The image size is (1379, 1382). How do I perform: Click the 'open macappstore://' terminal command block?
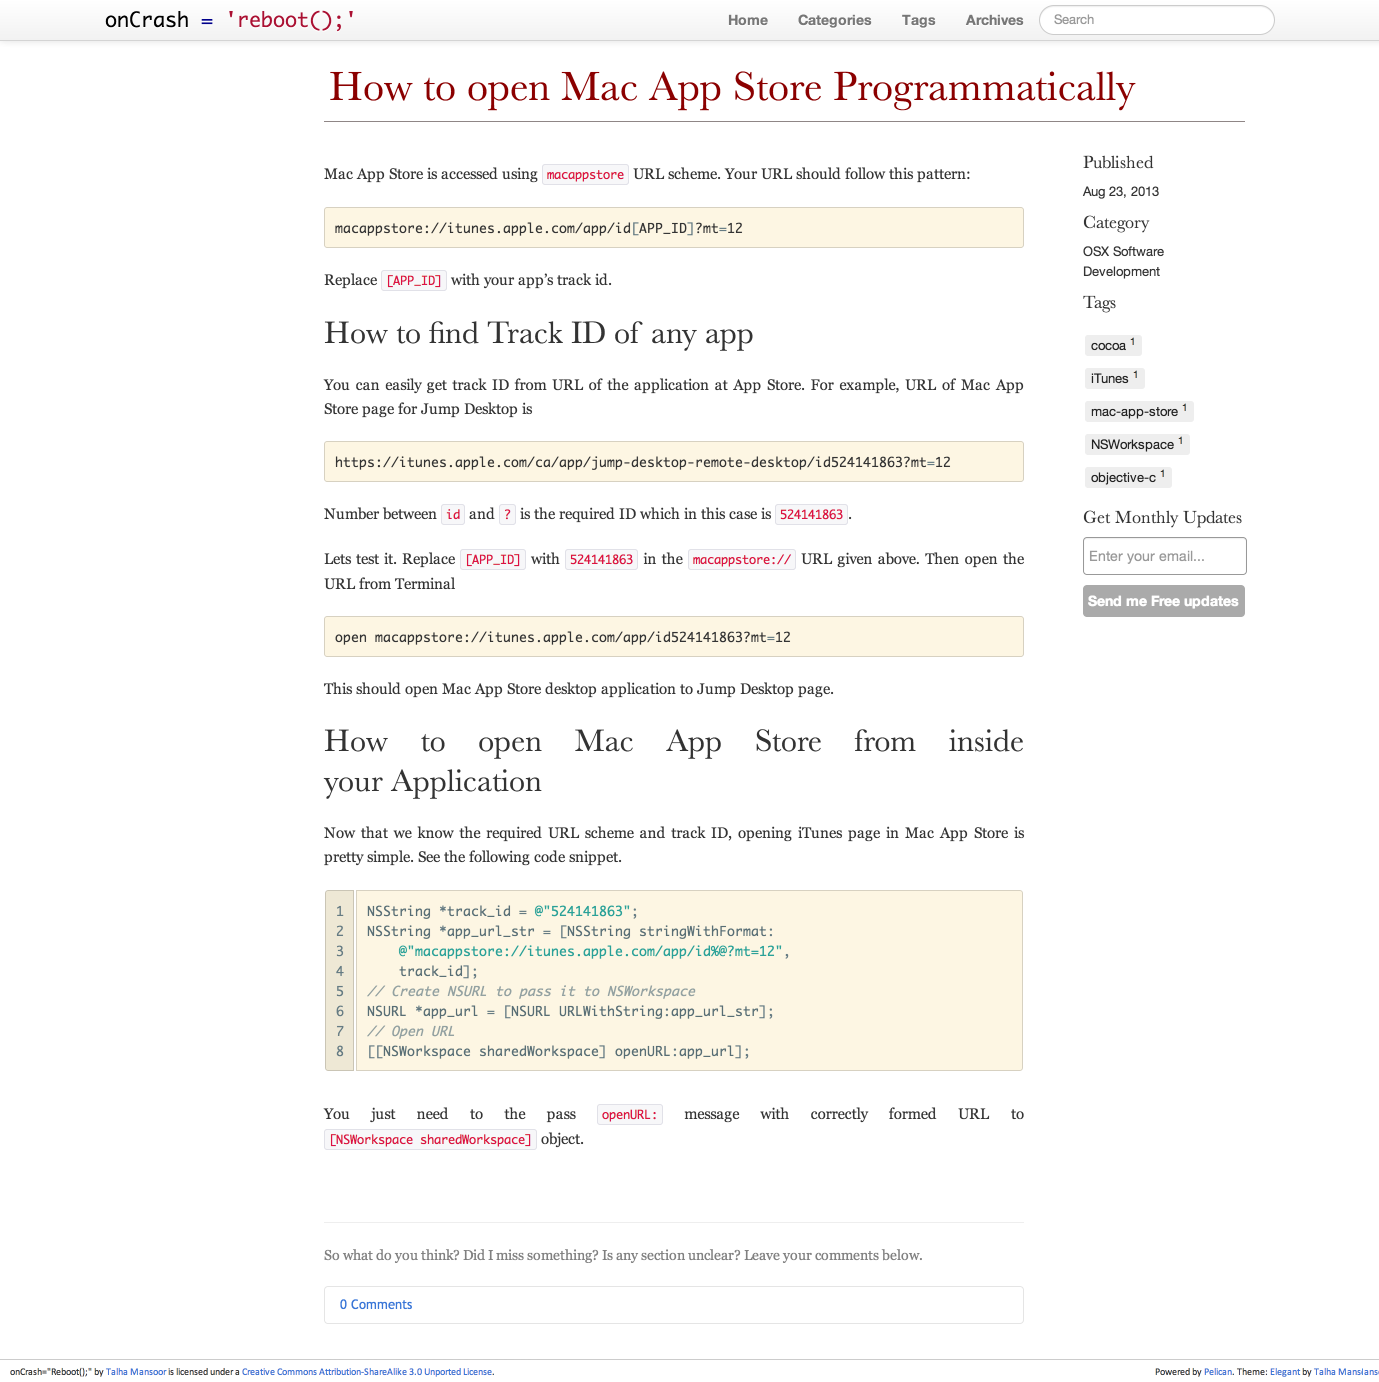pos(673,637)
